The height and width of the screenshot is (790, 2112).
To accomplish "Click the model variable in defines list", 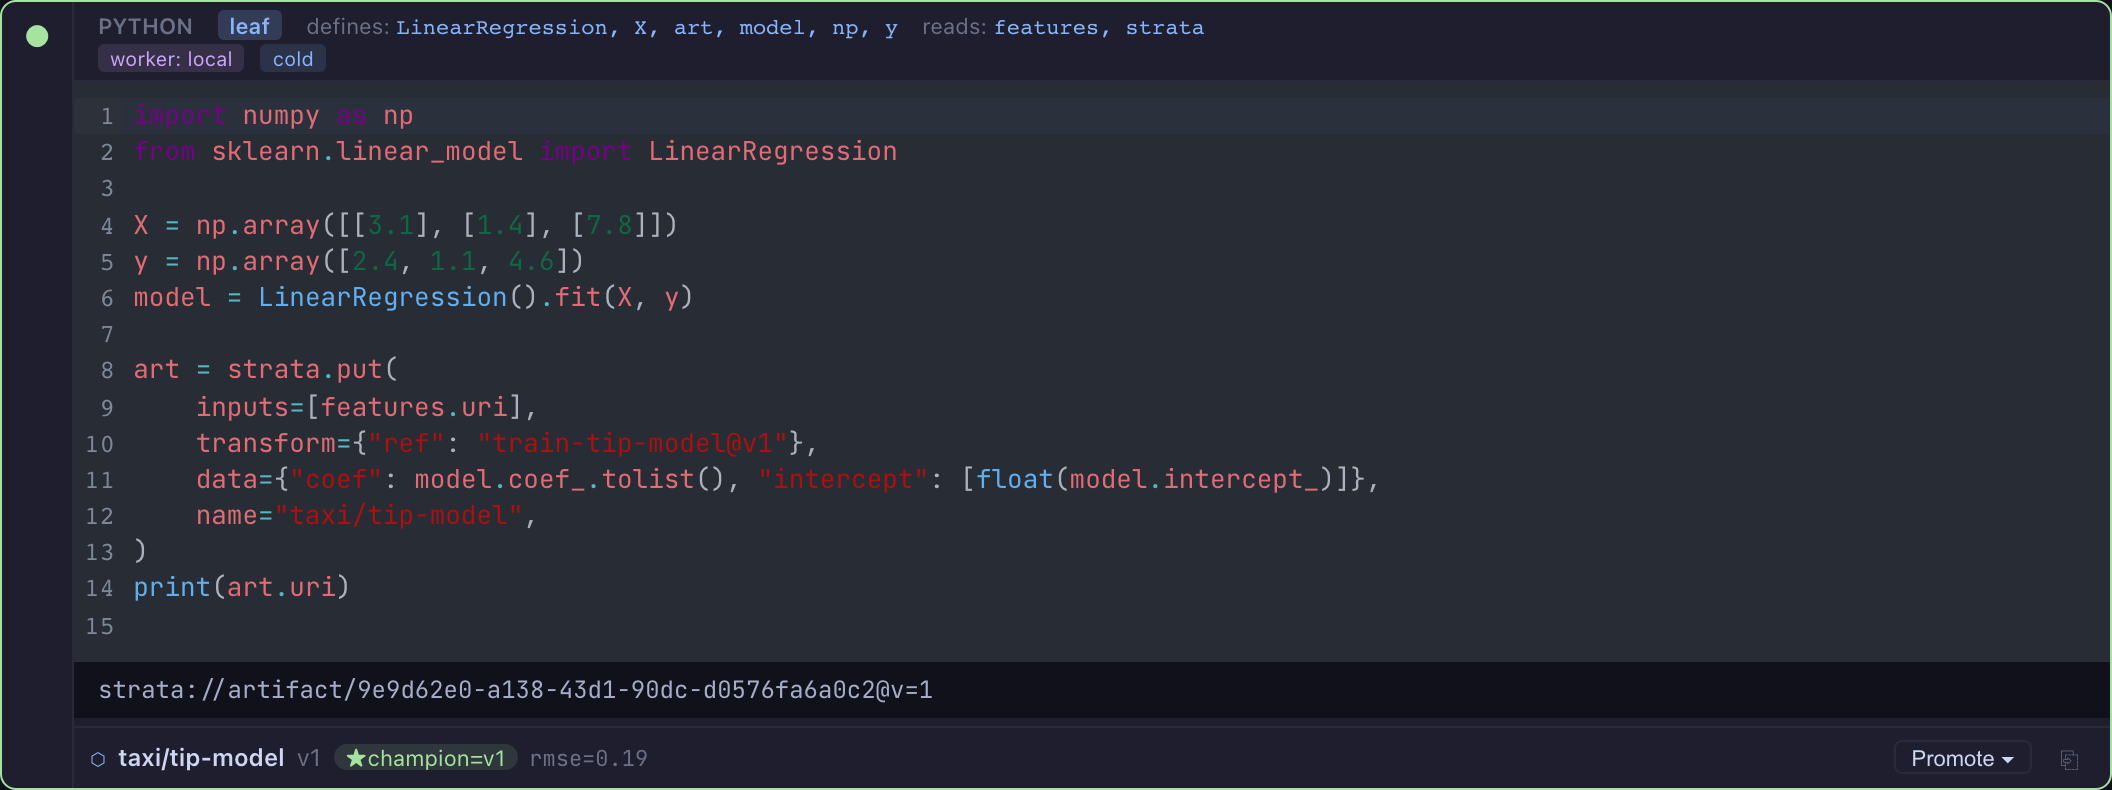I will point(771,28).
